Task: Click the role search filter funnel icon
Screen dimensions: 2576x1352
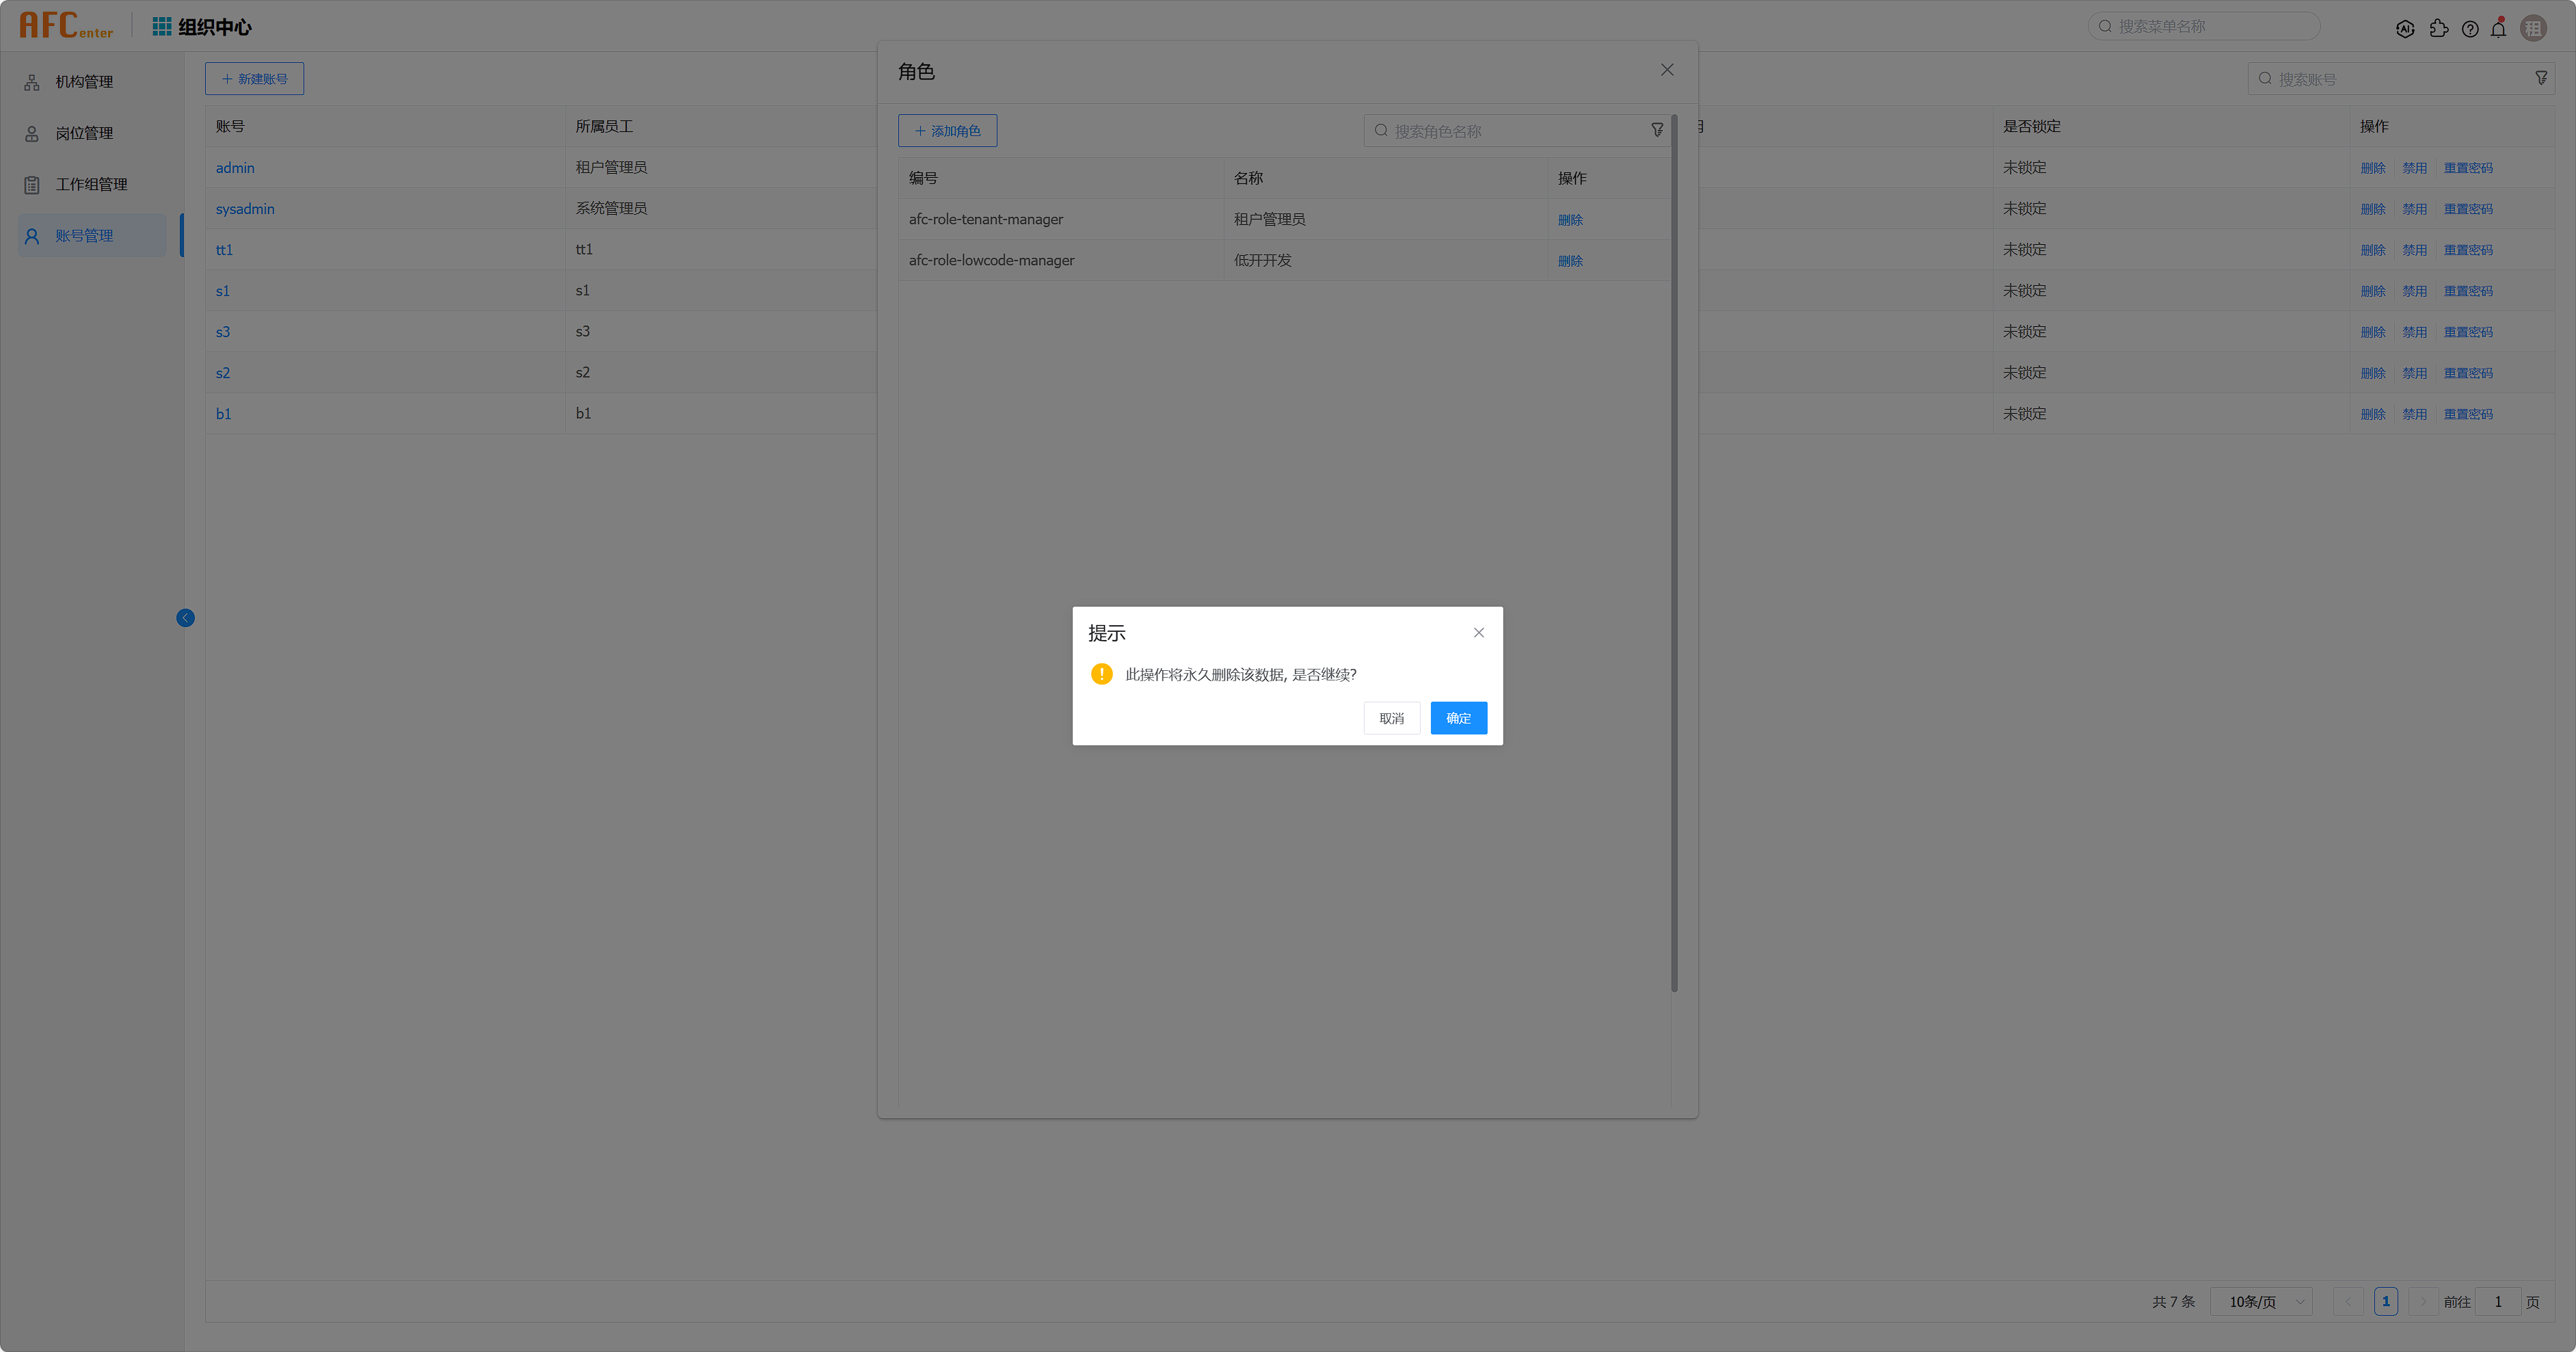Action: click(x=1657, y=130)
